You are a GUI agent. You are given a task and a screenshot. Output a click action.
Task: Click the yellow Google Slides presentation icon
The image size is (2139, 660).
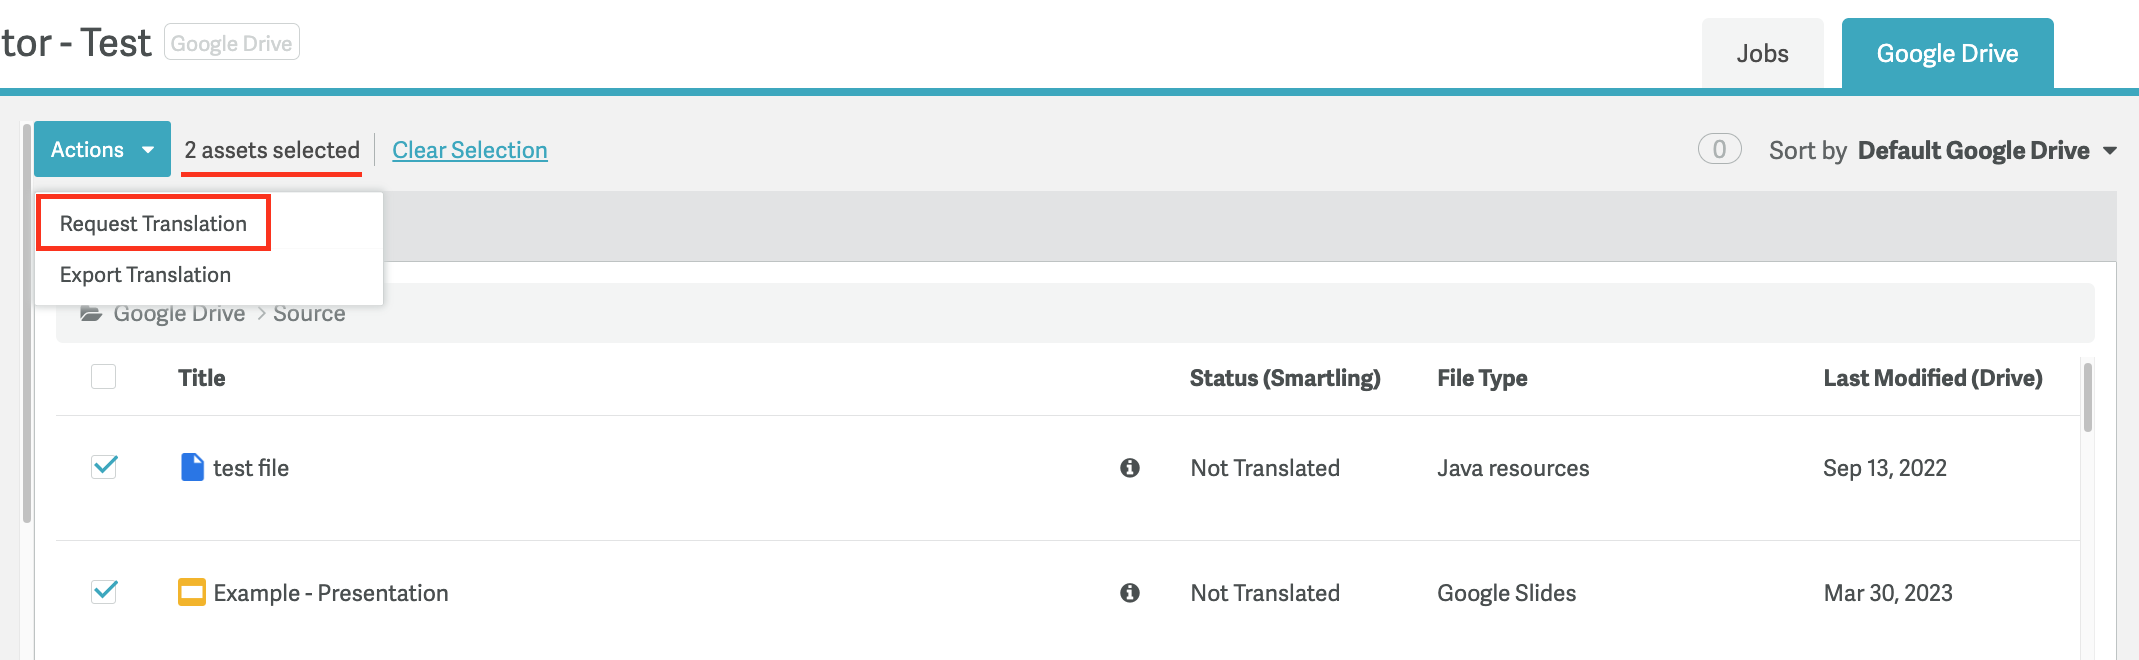click(x=191, y=592)
